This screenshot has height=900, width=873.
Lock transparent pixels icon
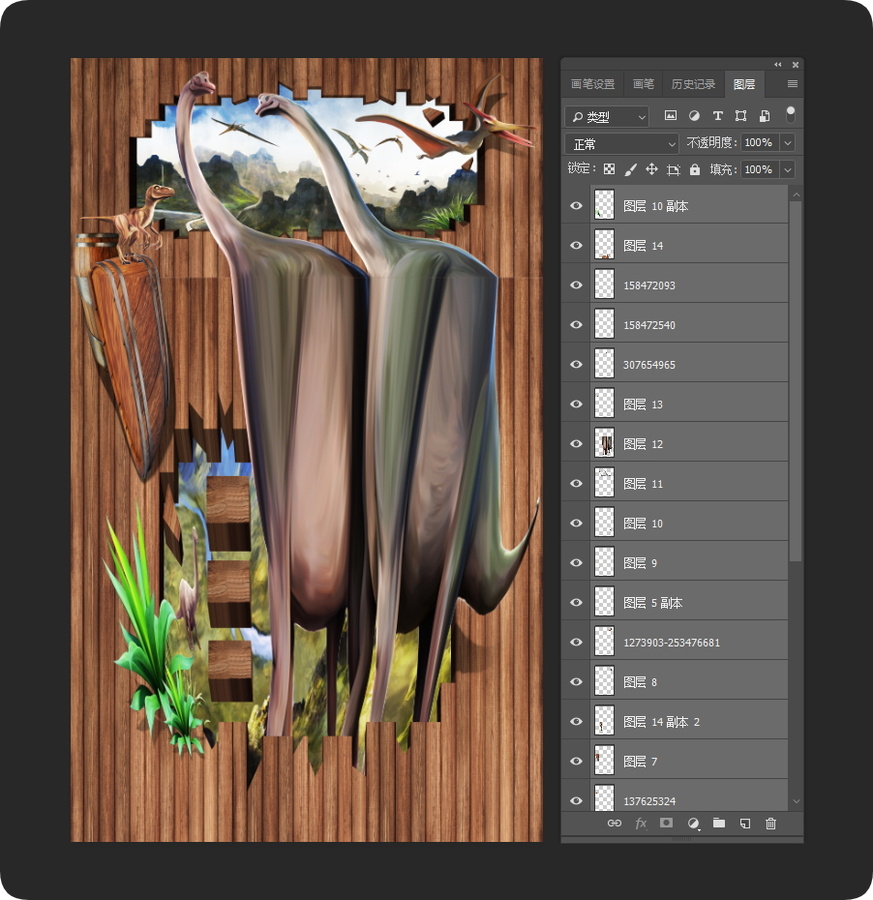pyautogui.click(x=610, y=169)
